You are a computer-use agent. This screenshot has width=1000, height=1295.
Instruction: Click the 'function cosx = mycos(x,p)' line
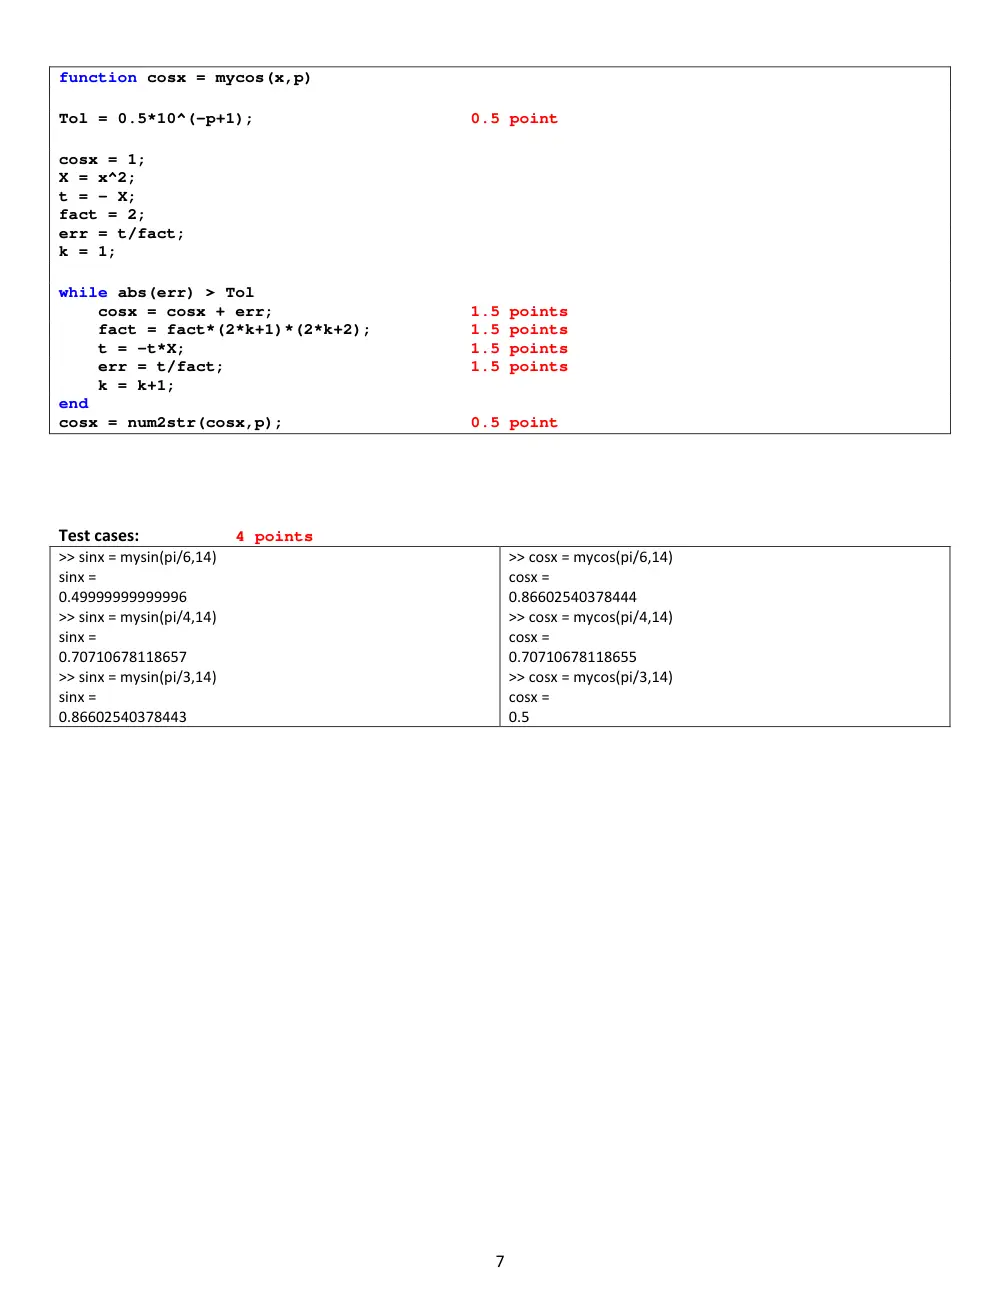point(185,78)
